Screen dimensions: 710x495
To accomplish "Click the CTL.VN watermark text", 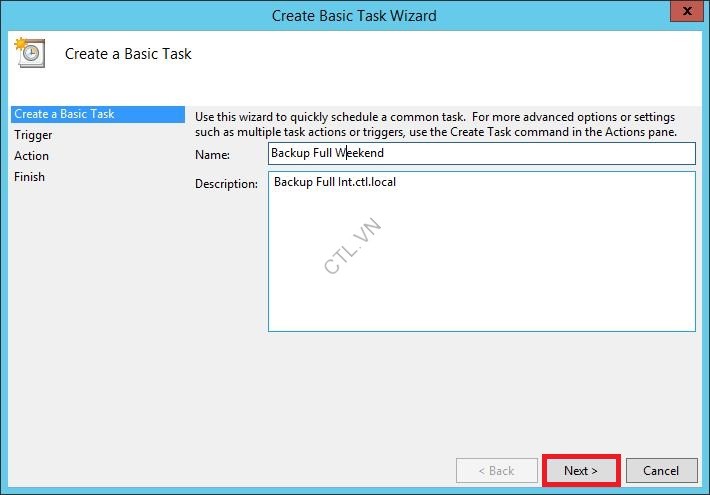I will click(x=352, y=246).
